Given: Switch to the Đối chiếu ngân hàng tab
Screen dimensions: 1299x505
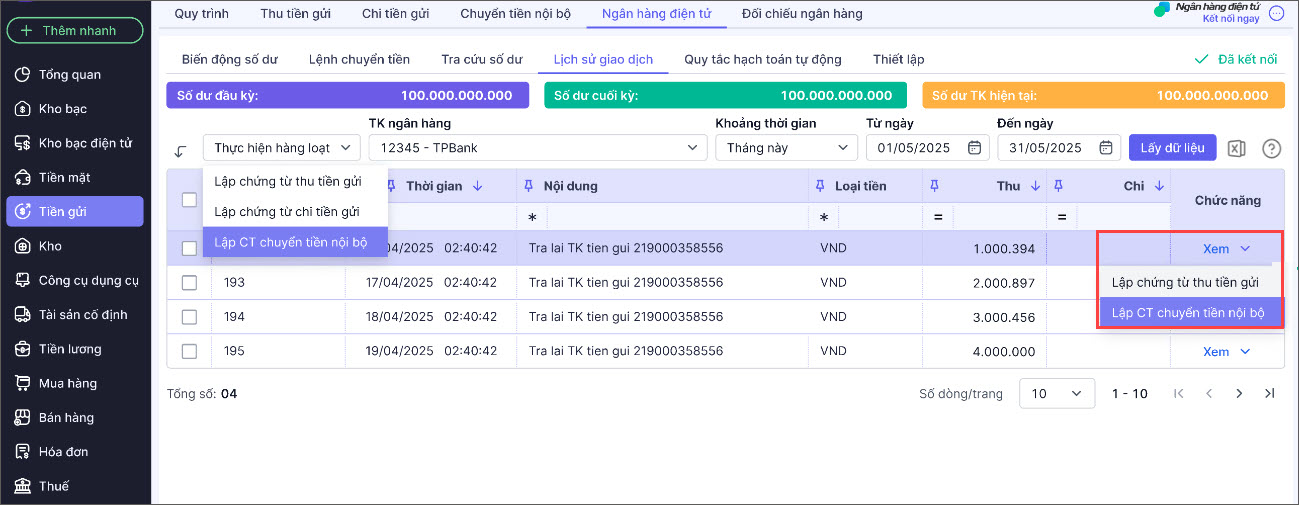Looking at the screenshot, I should (801, 14).
